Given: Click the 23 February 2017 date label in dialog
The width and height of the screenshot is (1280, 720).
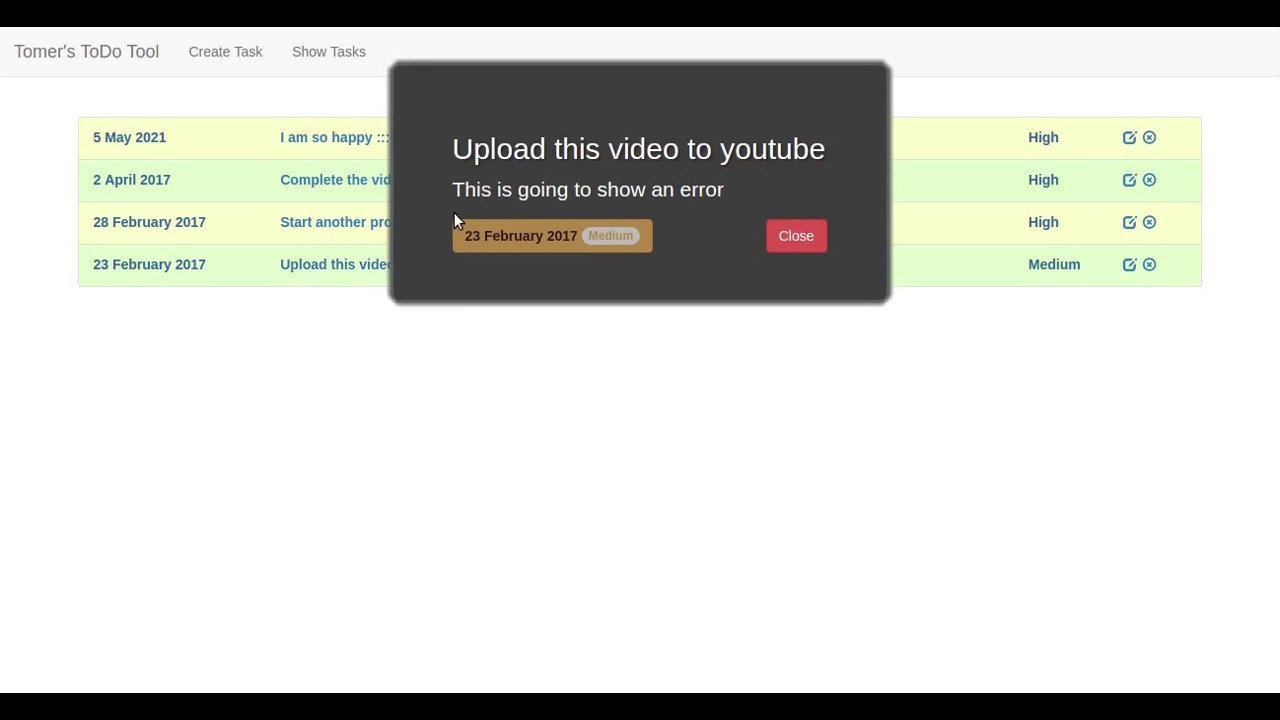Looking at the screenshot, I should (x=520, y=236).
